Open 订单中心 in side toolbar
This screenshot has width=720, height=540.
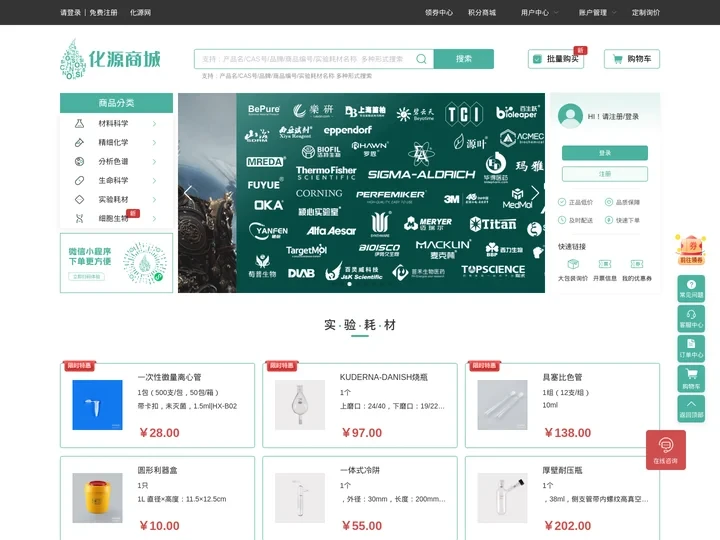coord(691,349)
